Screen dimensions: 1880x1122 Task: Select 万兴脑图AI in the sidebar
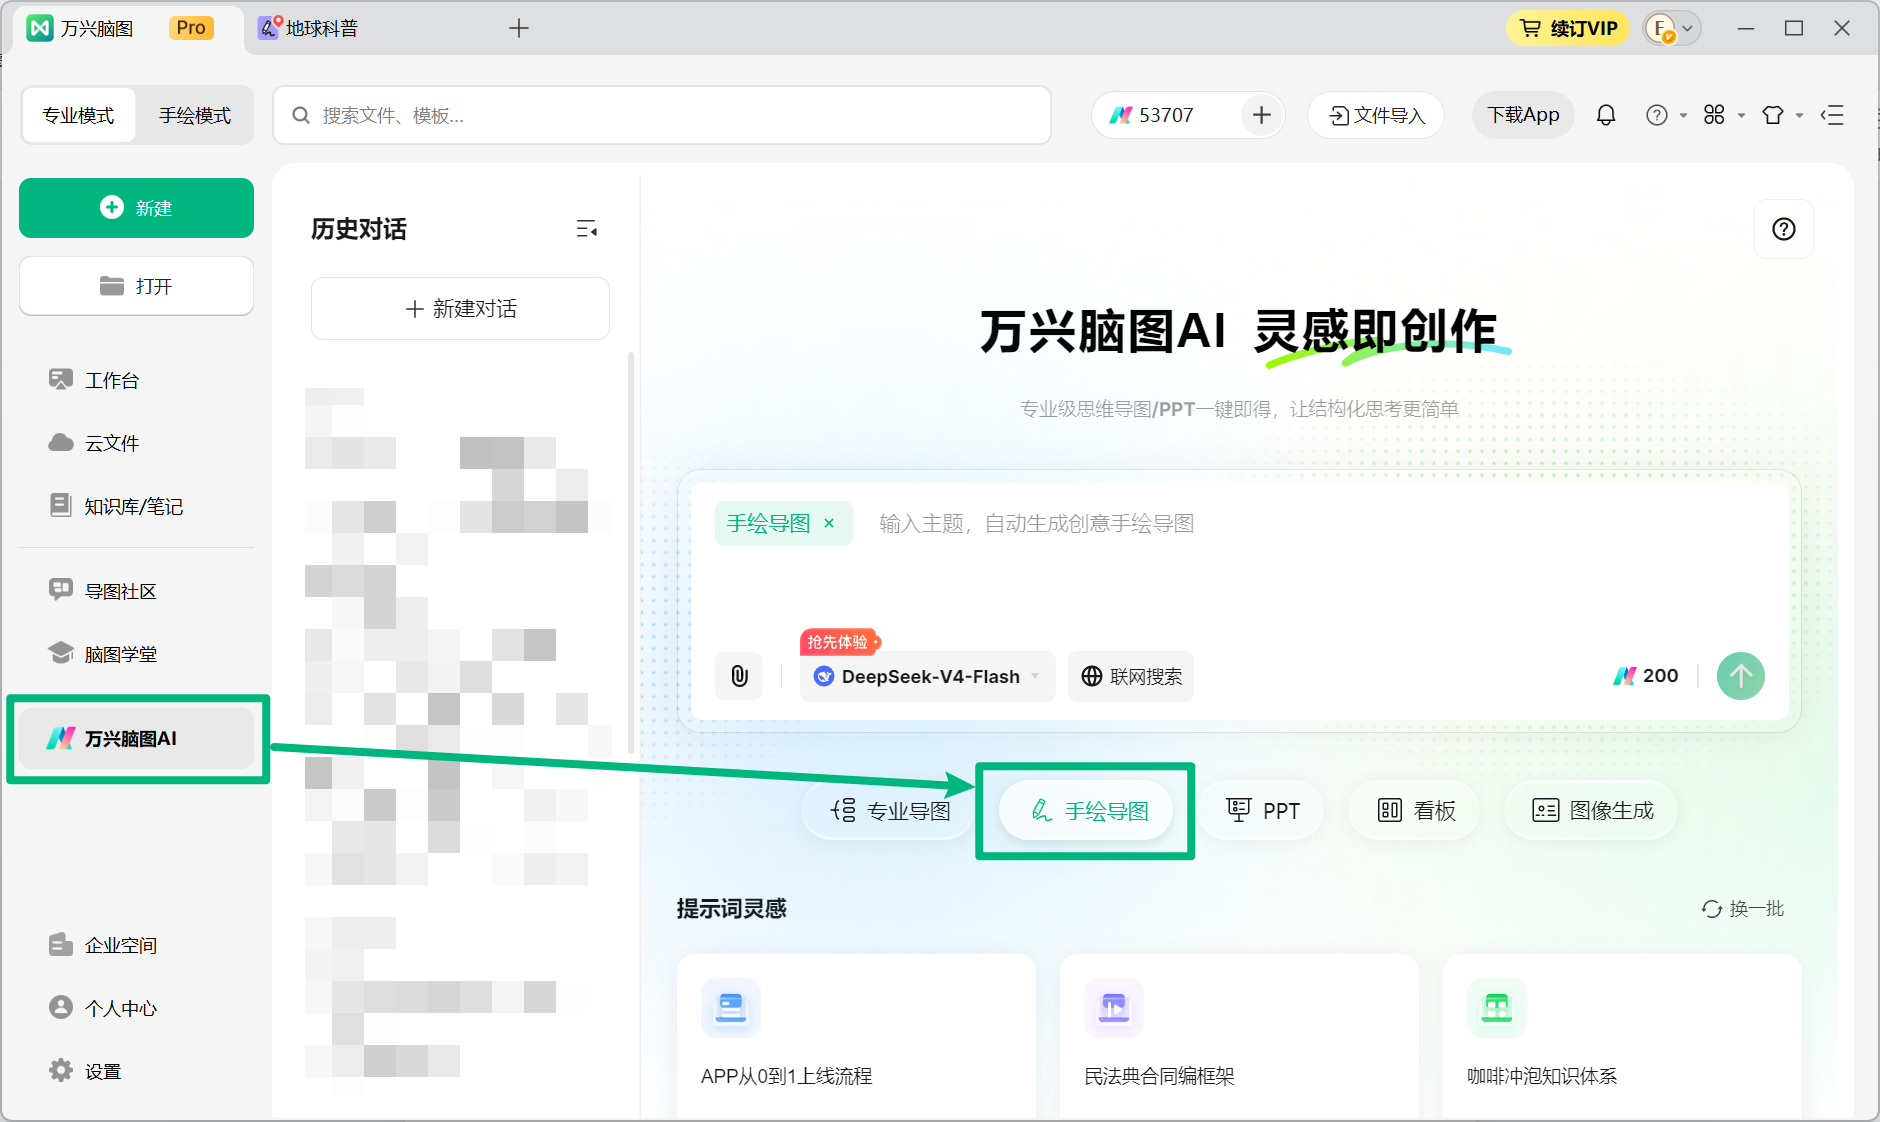(136, 739)
